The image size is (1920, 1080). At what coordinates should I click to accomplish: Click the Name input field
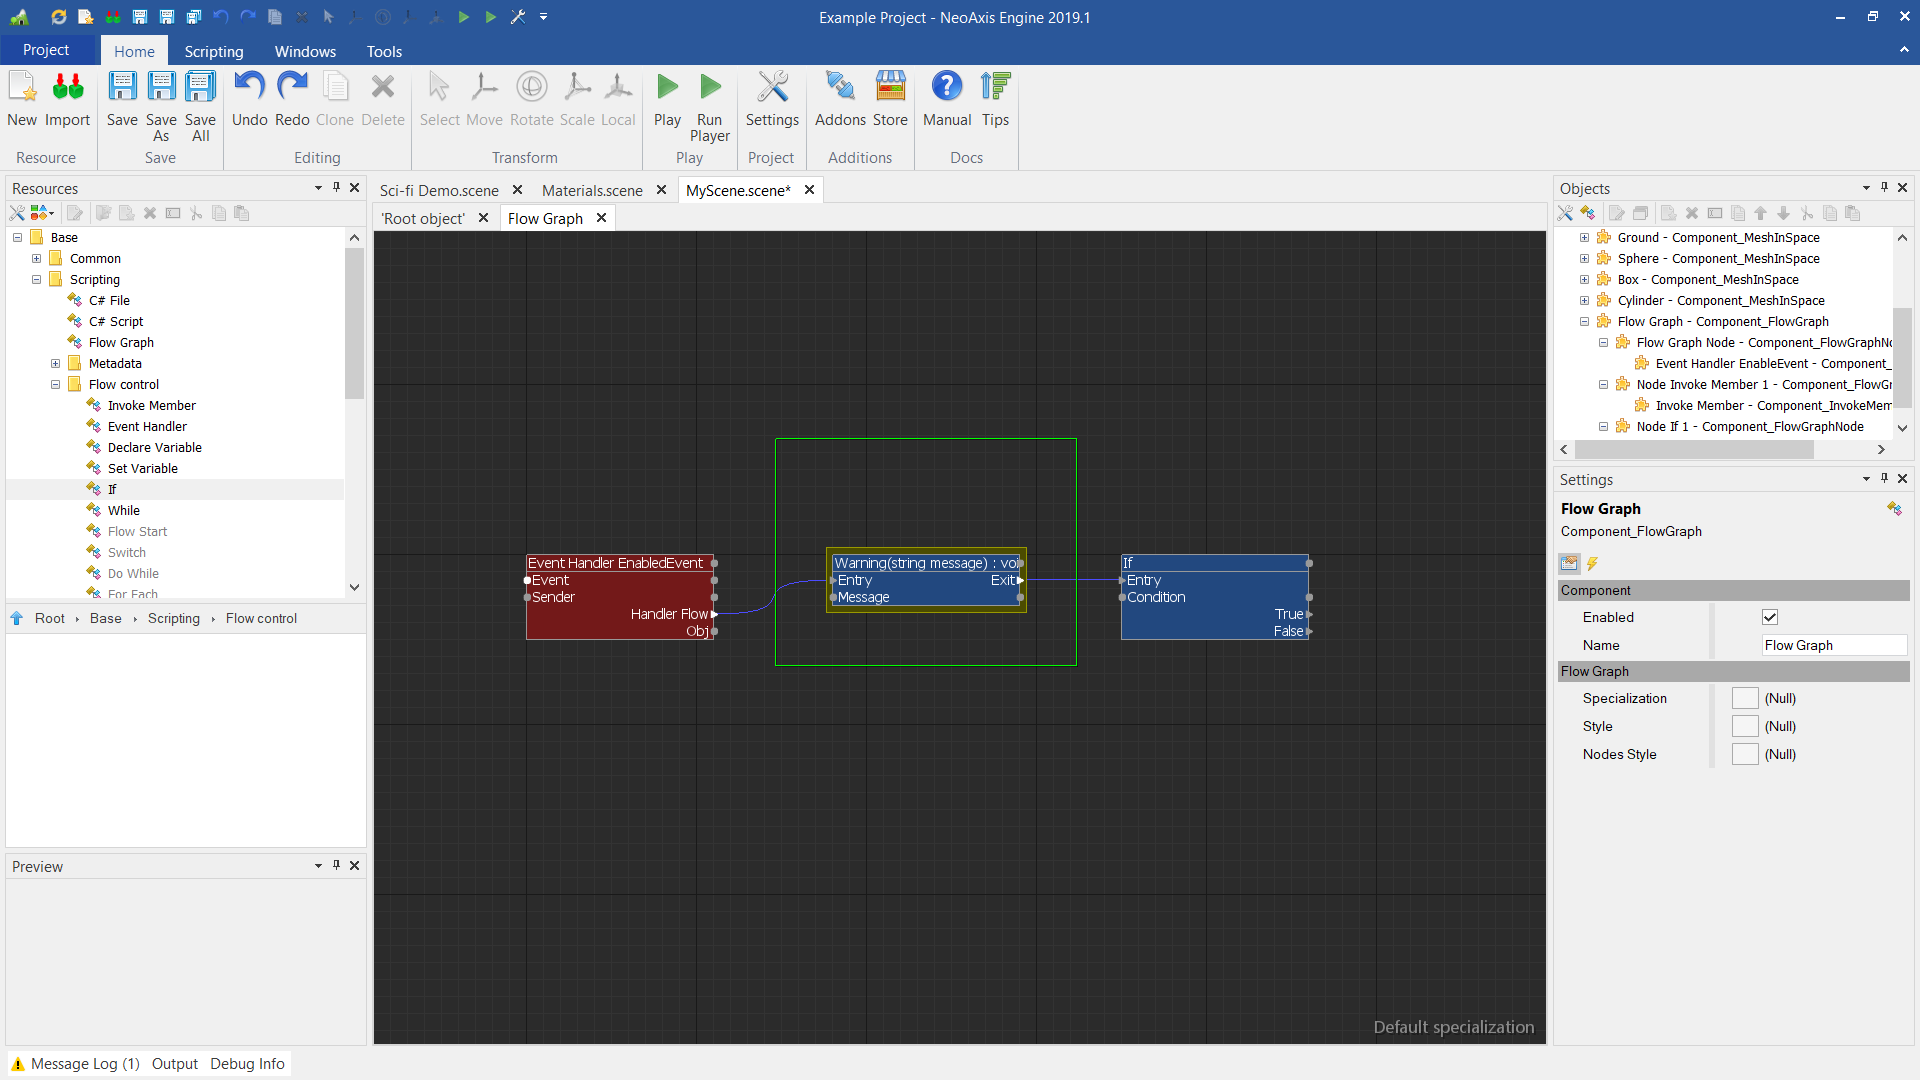click(1834, 645)
